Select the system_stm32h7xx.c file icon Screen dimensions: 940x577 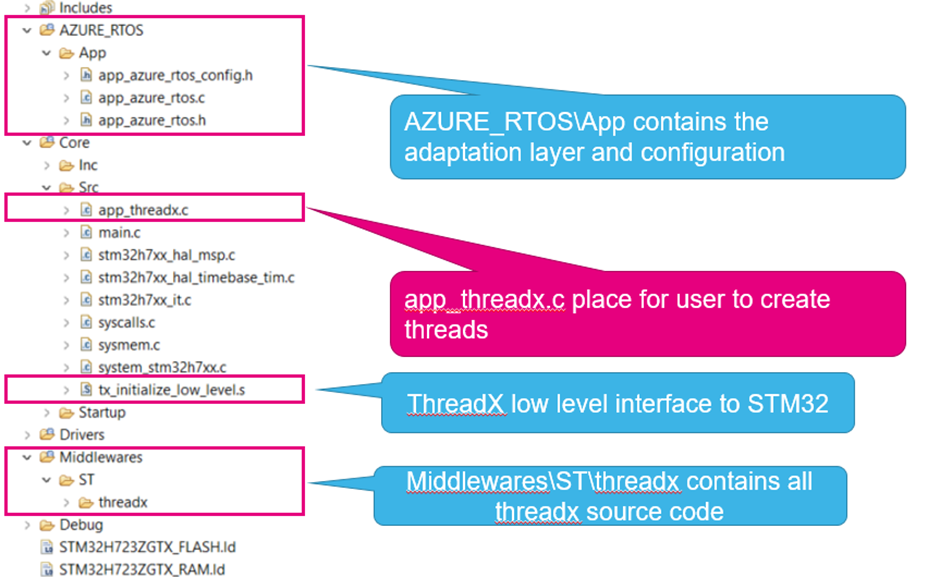click(86, 367)
